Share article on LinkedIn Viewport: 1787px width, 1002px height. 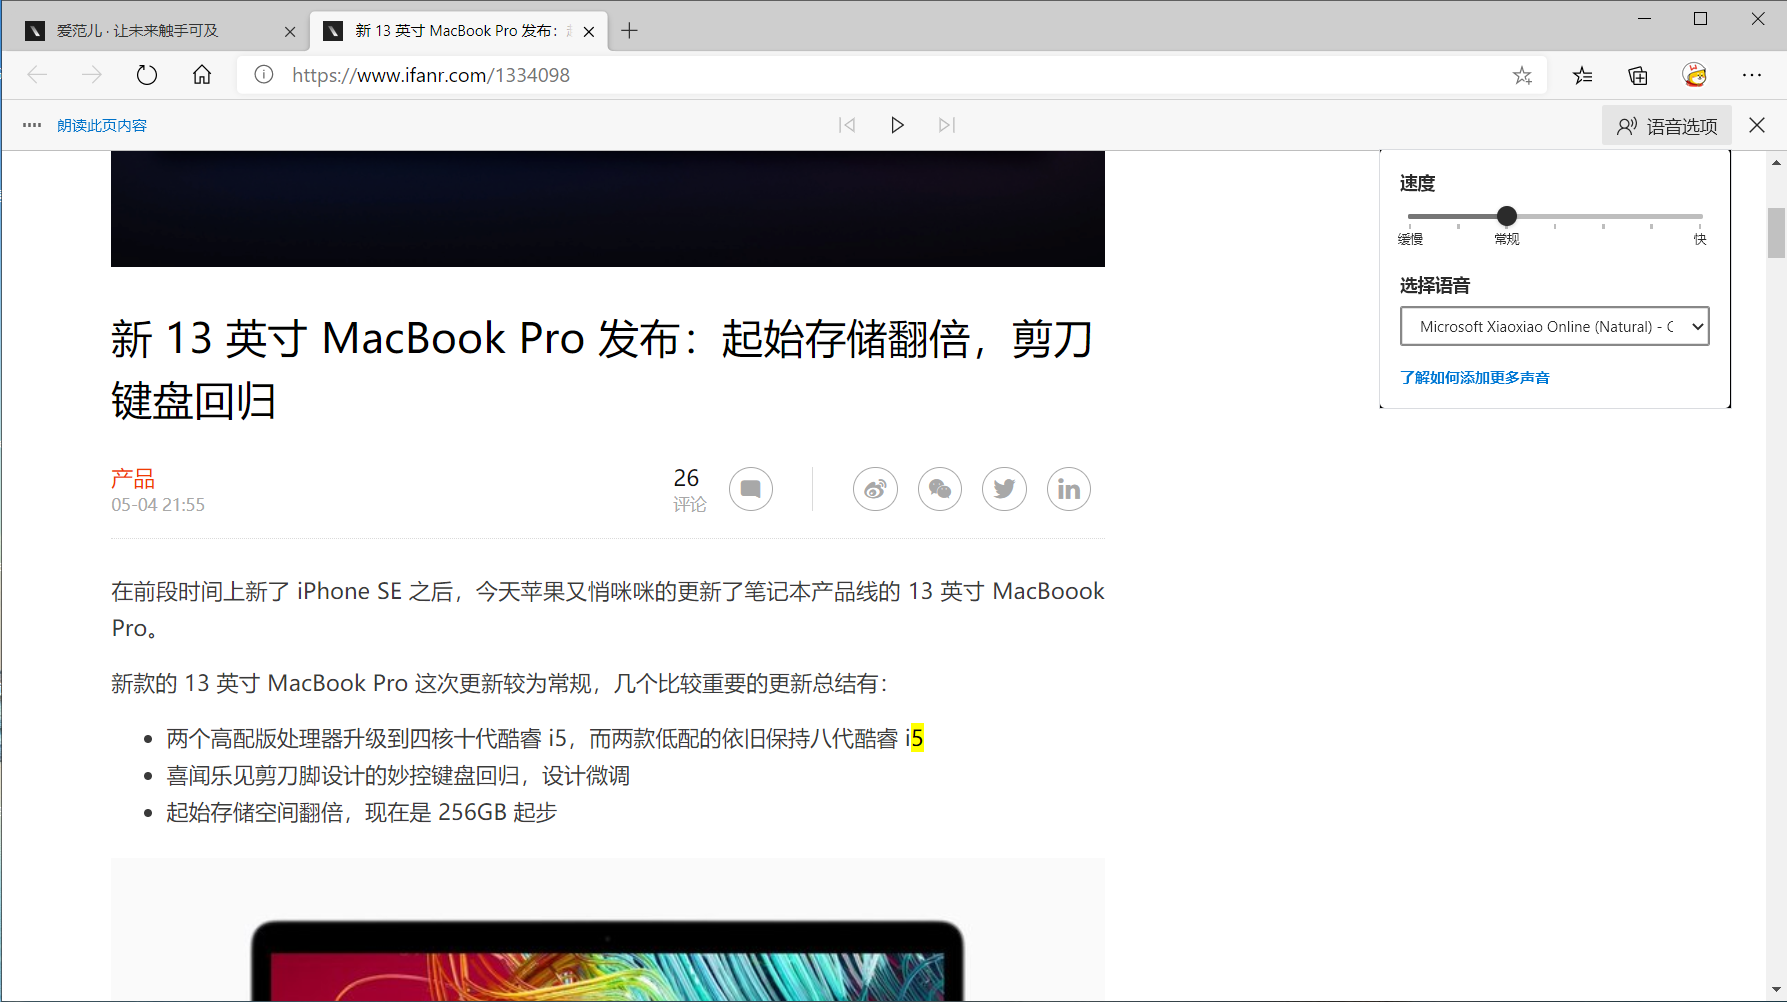coord(1068,489)
